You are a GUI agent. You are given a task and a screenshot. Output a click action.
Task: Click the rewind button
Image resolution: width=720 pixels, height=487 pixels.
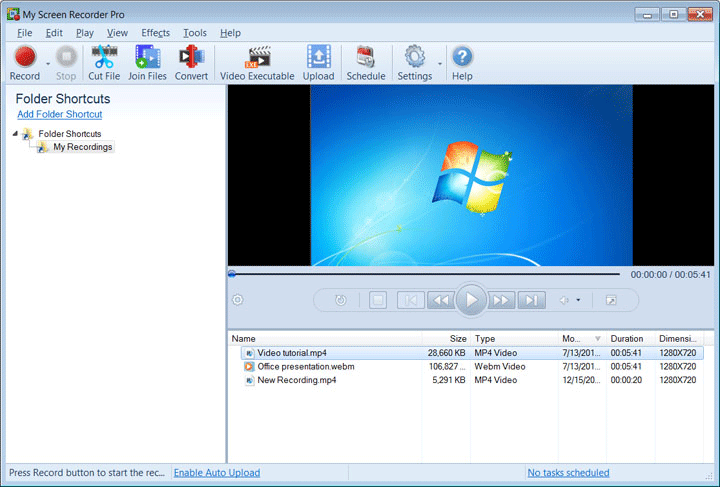click(x=441, y=300)
